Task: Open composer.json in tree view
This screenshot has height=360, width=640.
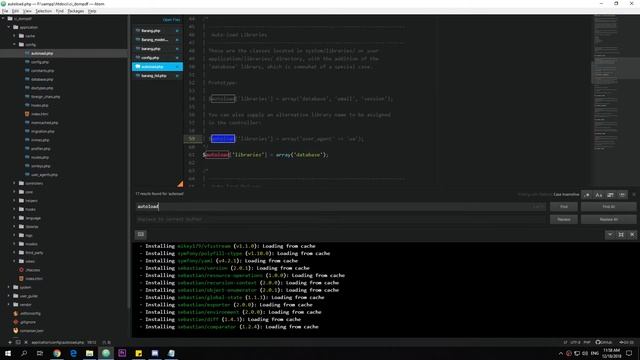Action: point(32,331)
